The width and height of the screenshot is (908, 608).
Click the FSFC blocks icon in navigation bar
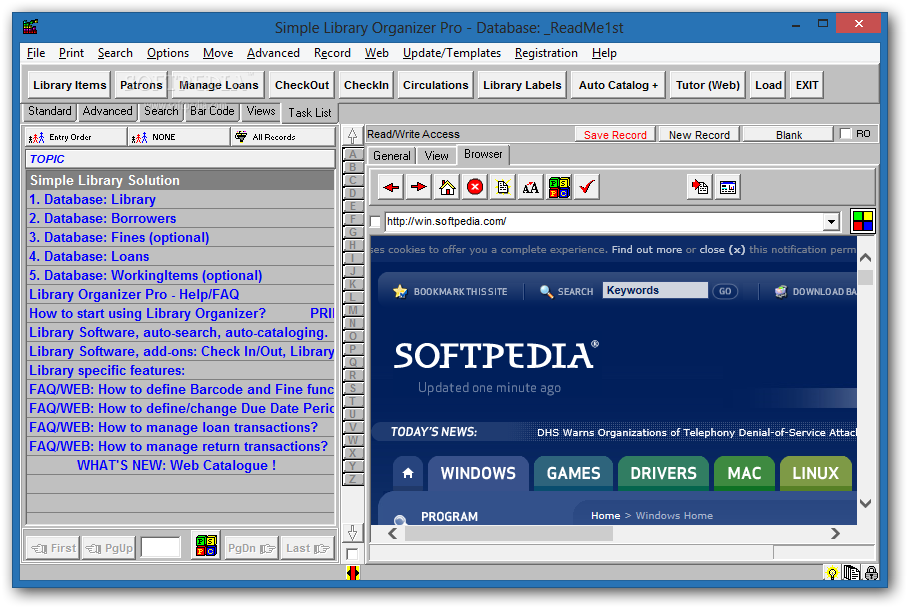(206, 546)
